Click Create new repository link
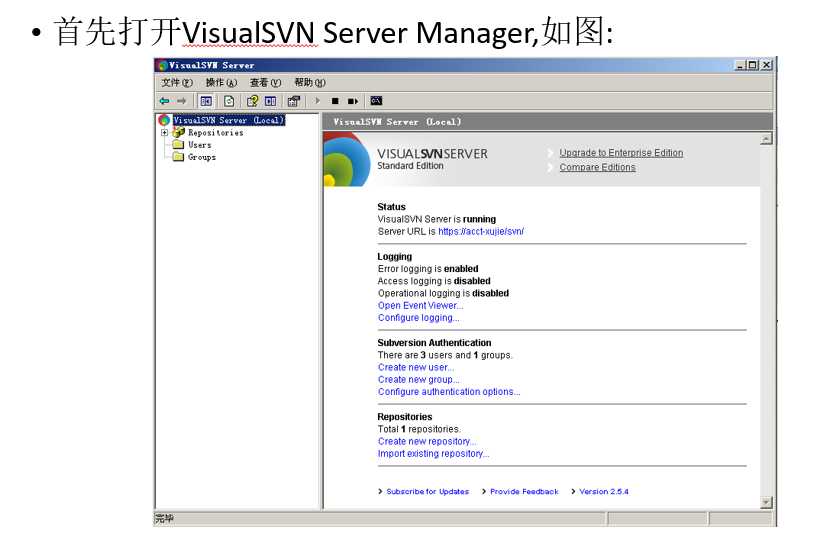 tap(427, 441)
